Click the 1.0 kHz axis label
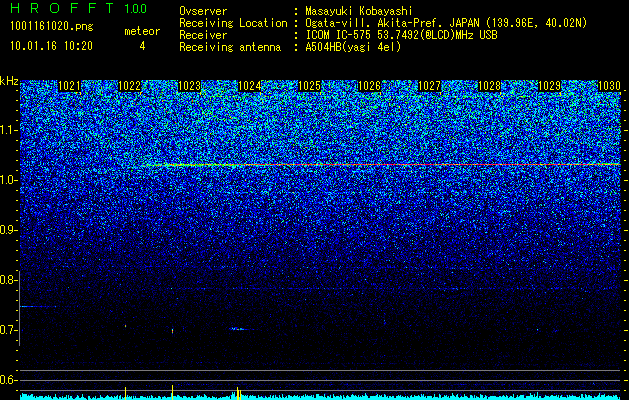The image size is (629, 400). coord(9,180)
